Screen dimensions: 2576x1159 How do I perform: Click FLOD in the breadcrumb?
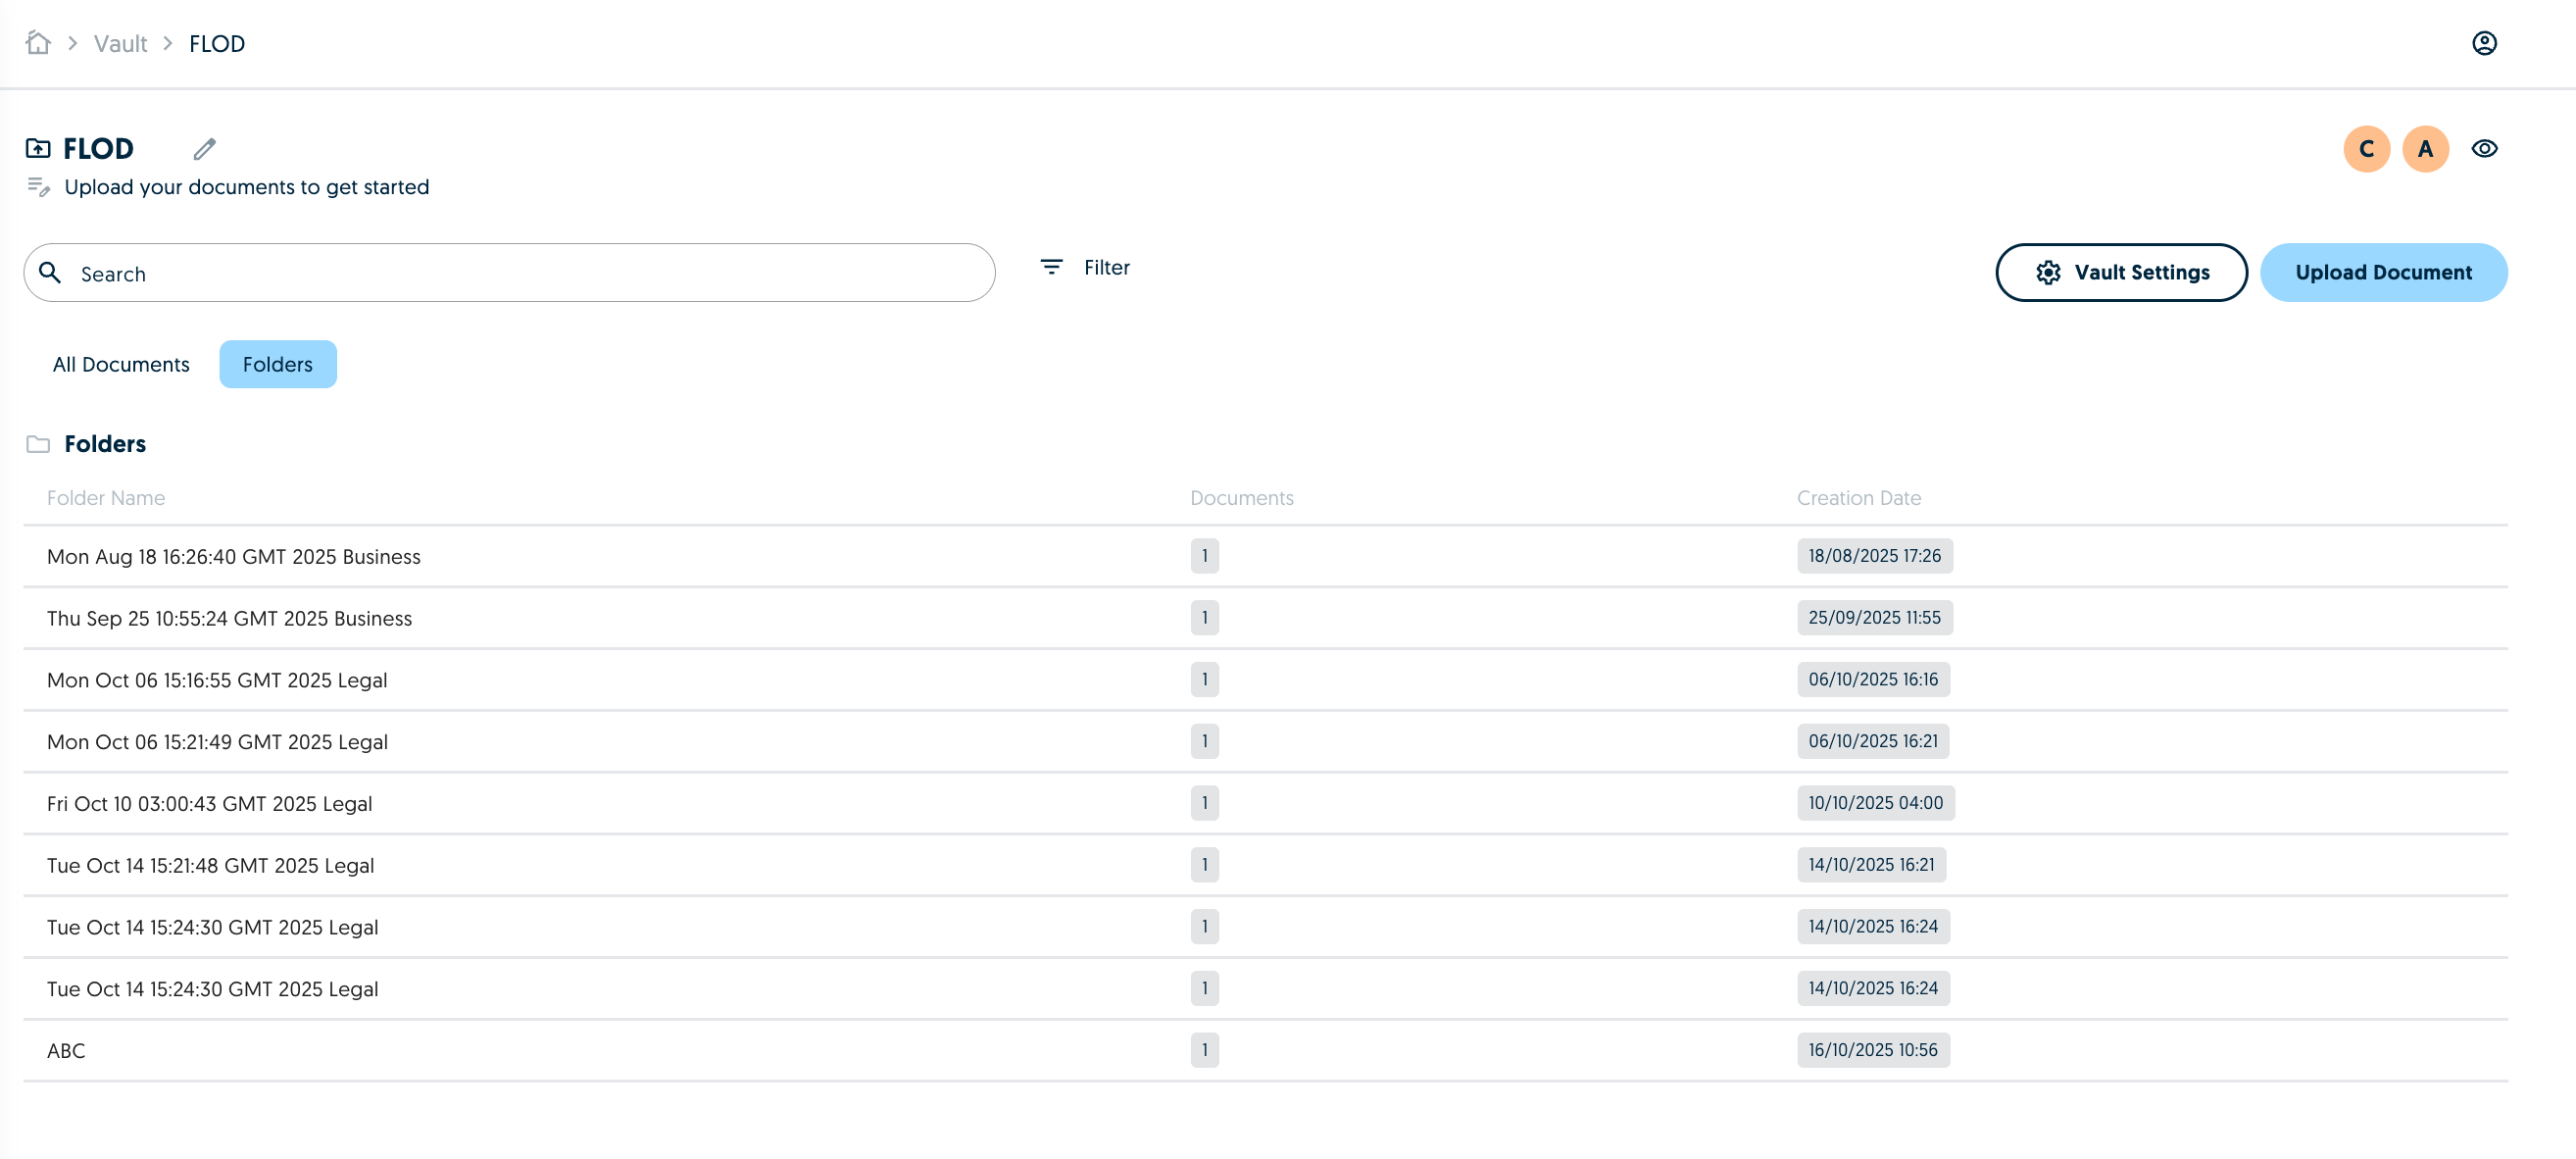[x=217, y=44]
